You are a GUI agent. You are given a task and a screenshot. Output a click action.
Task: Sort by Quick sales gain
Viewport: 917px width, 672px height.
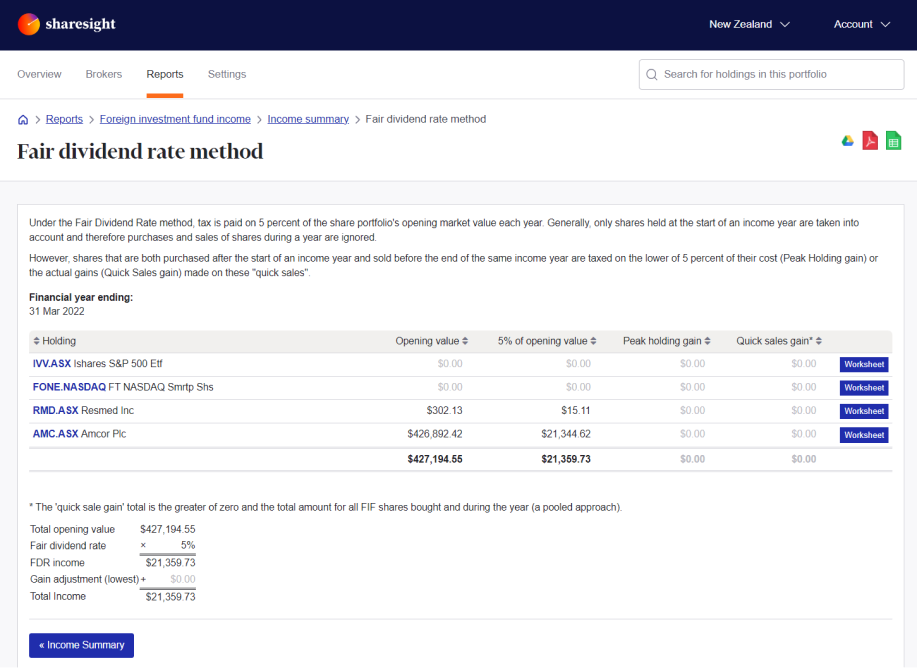point(779,341)
